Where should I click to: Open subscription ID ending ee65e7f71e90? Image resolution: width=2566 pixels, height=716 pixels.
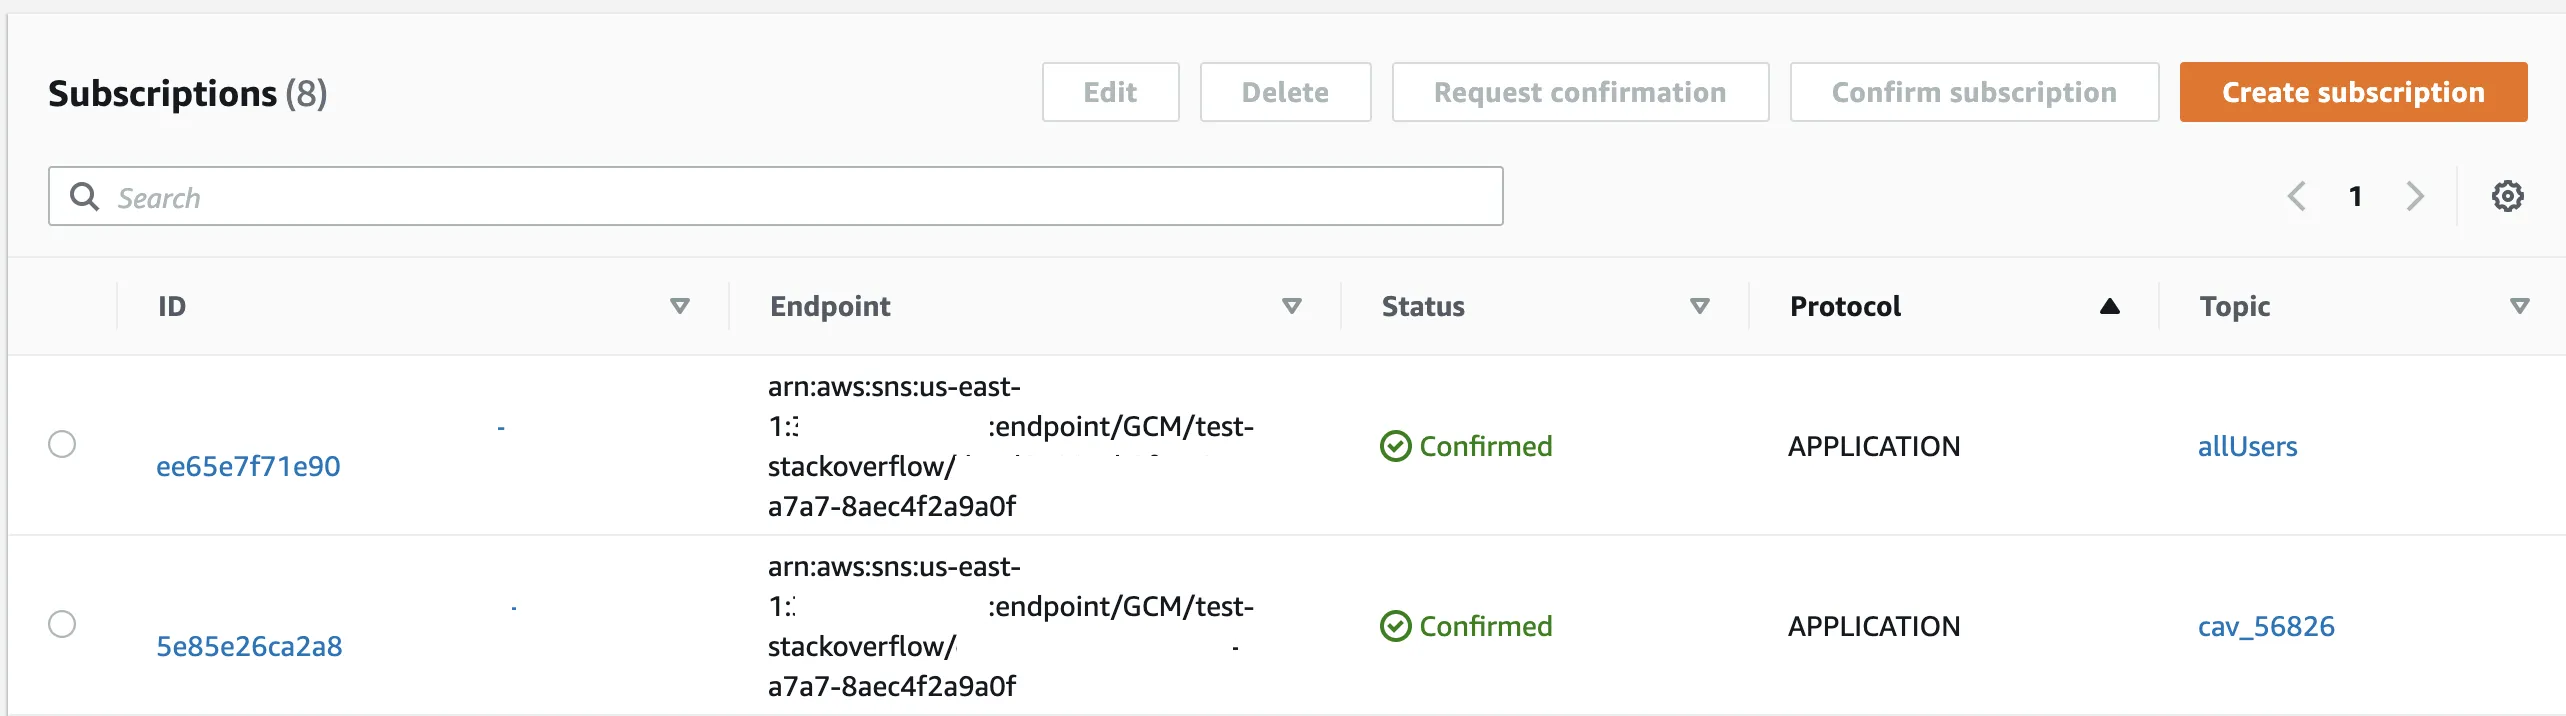coord(248,466)
